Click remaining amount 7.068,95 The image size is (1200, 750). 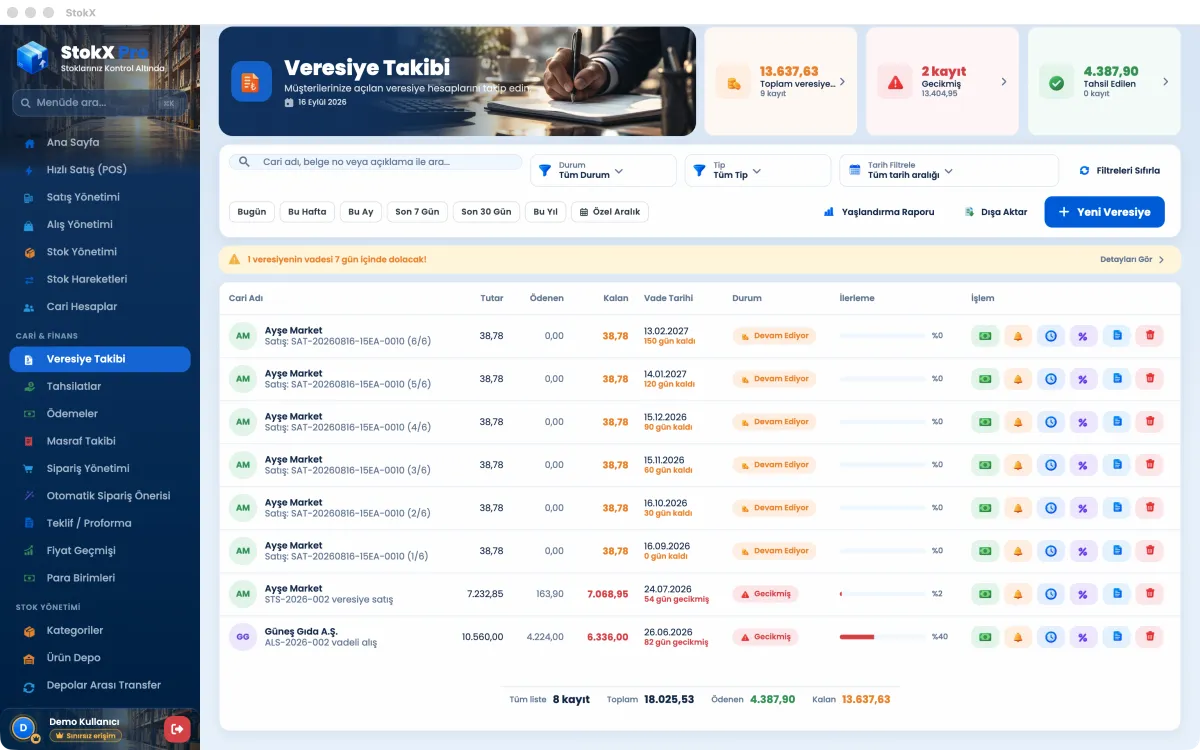click(x=608, y=594)
